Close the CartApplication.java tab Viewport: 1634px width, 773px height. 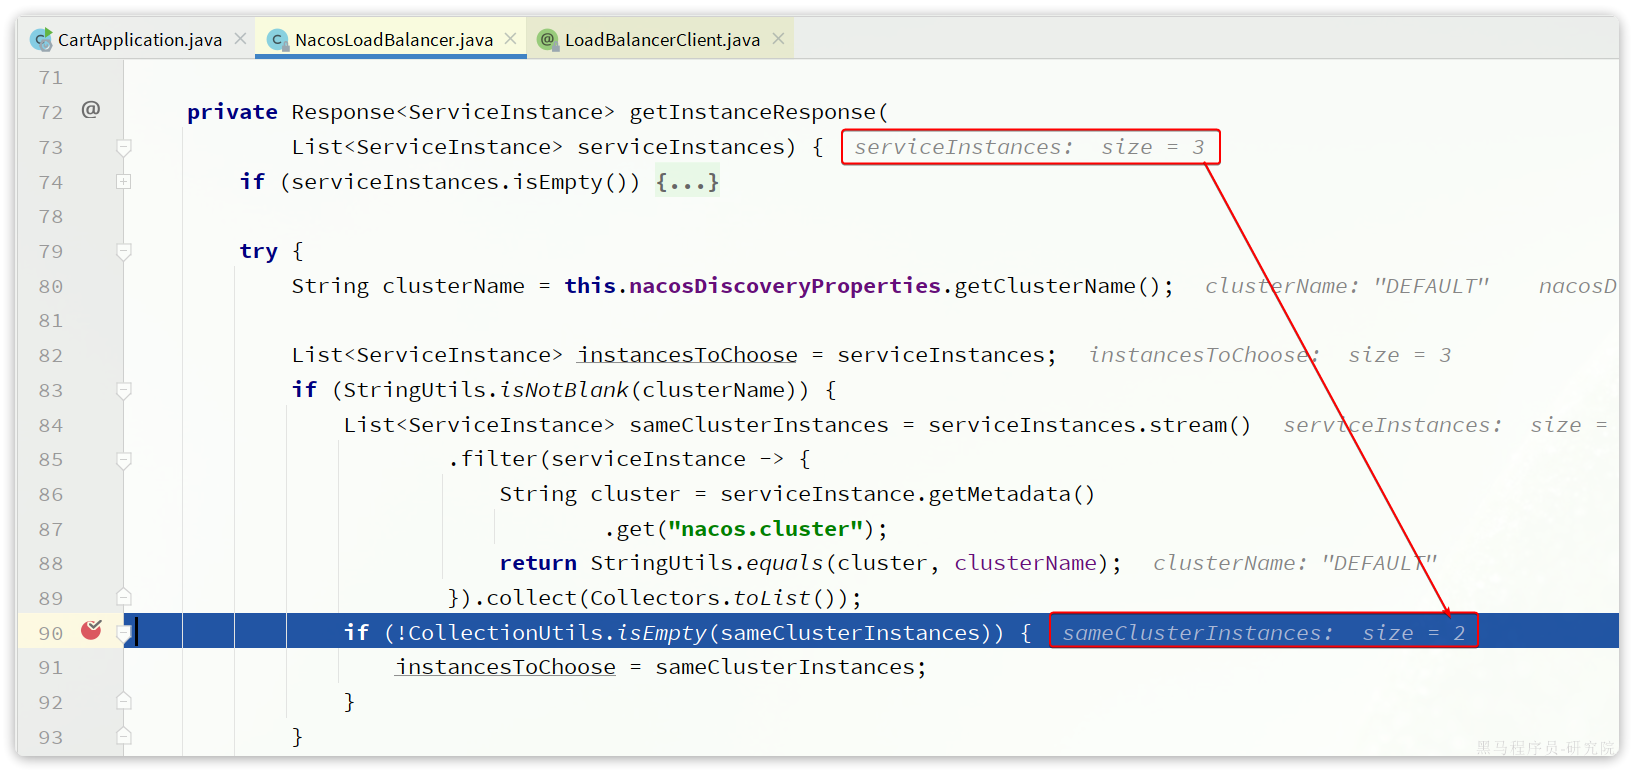point(240,39)
